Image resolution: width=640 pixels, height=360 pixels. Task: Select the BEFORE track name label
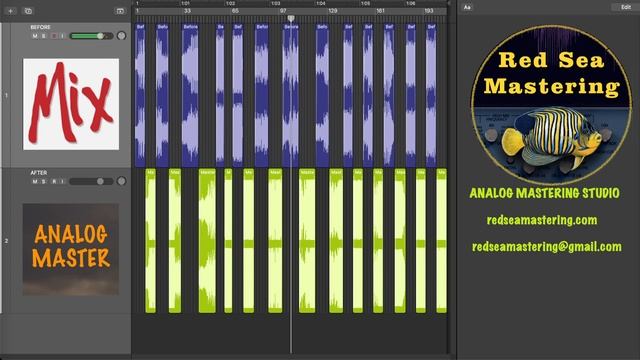point(40,27)
